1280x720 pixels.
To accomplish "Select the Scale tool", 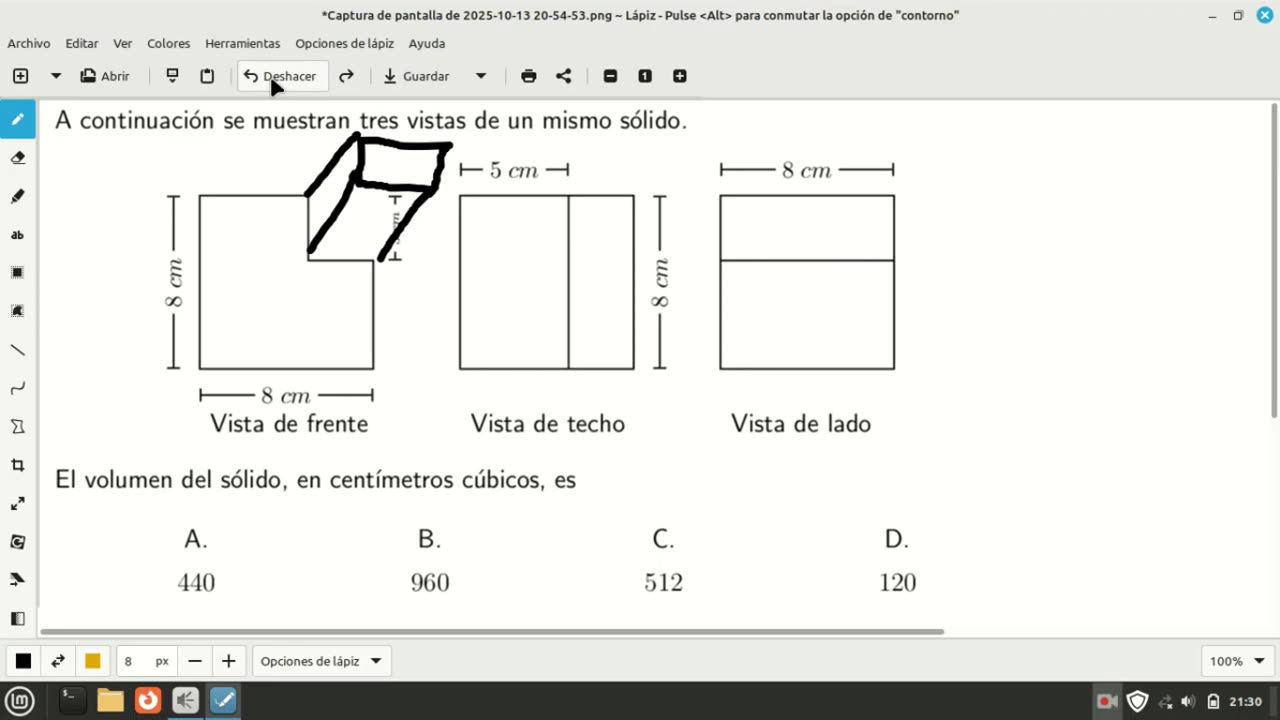I will pos(18,503).
